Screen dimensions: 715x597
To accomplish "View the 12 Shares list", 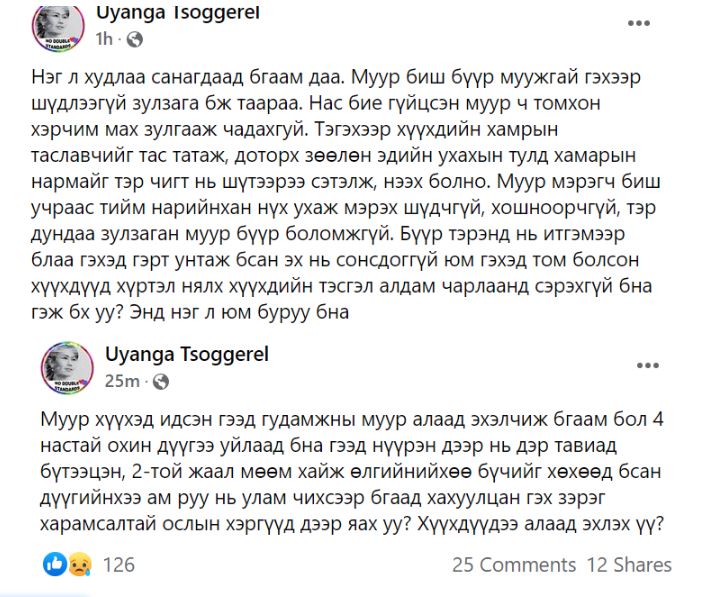I will [x=629, y=565].
